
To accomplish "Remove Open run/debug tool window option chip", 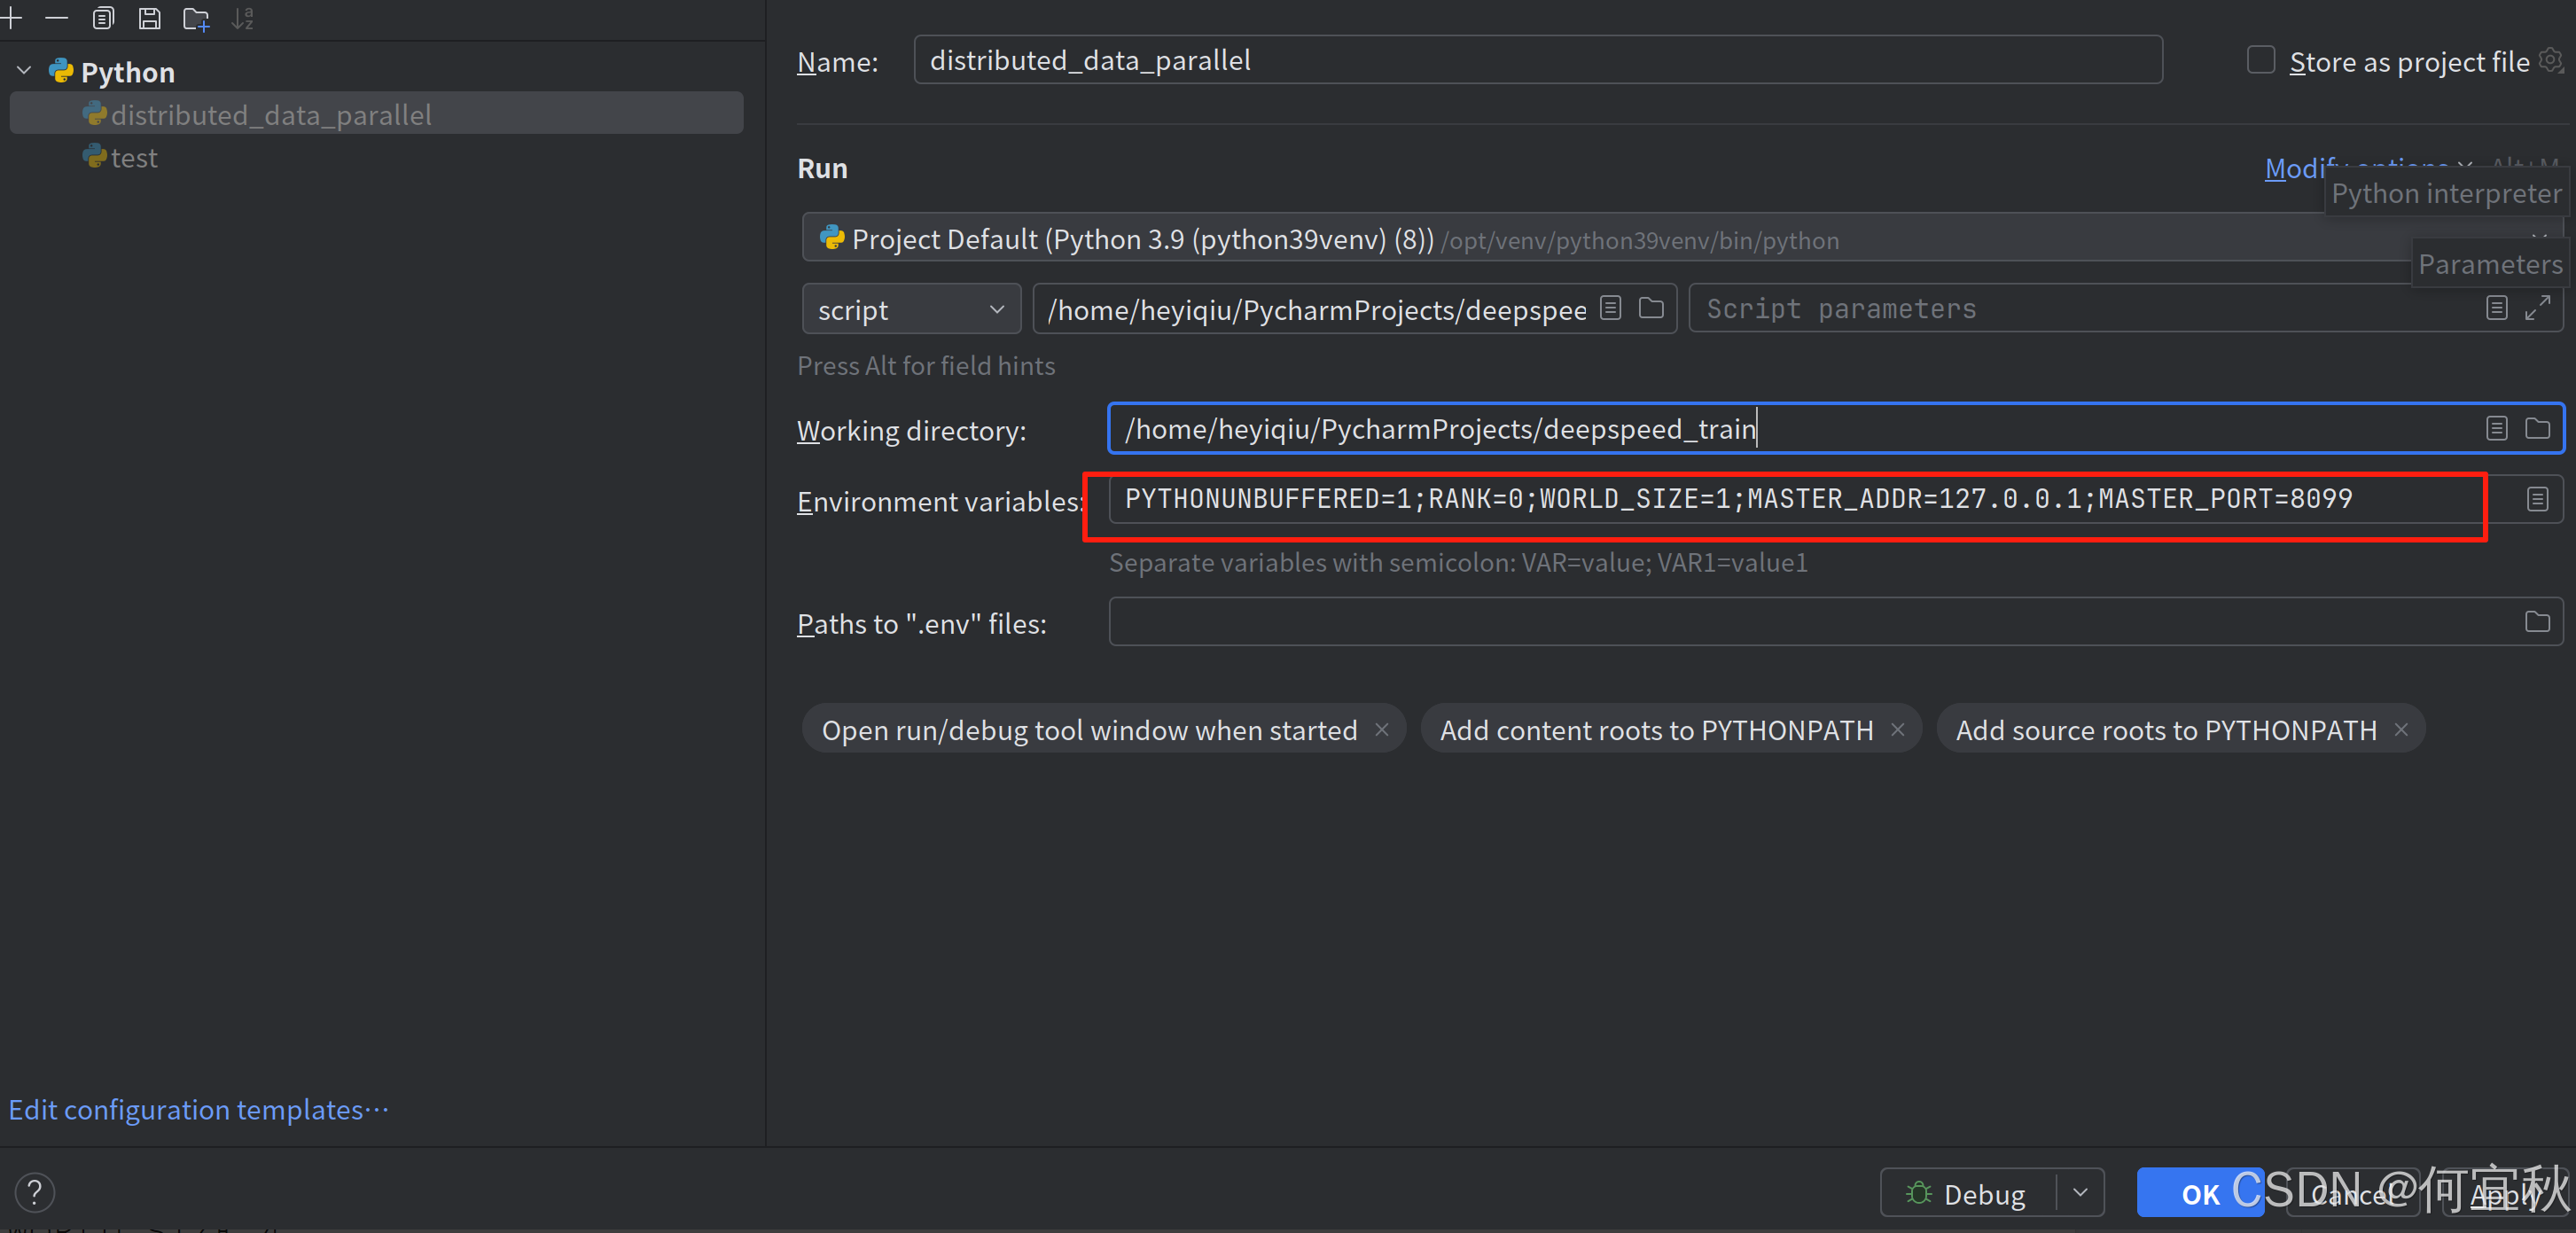I will (1381, 730).
